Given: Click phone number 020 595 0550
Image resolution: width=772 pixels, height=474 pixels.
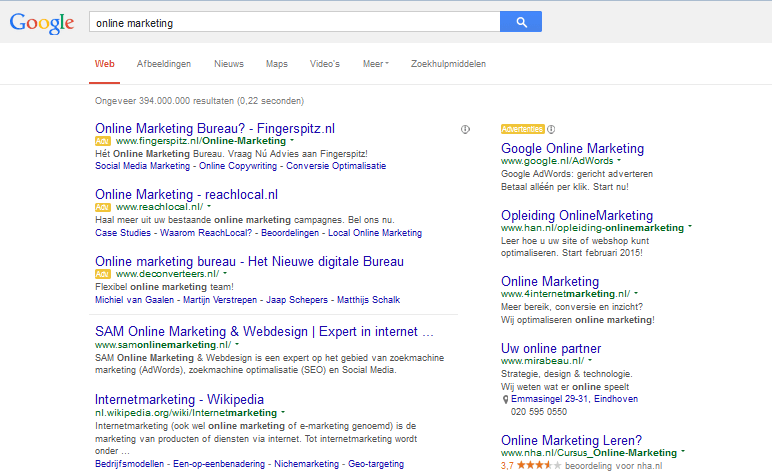Looking at the screenshot, I should pos(539,411).
